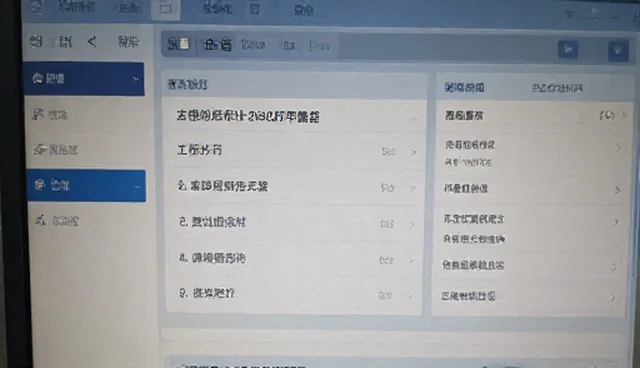Click the highlighted square icon in the top title bar

pos(165,9)
